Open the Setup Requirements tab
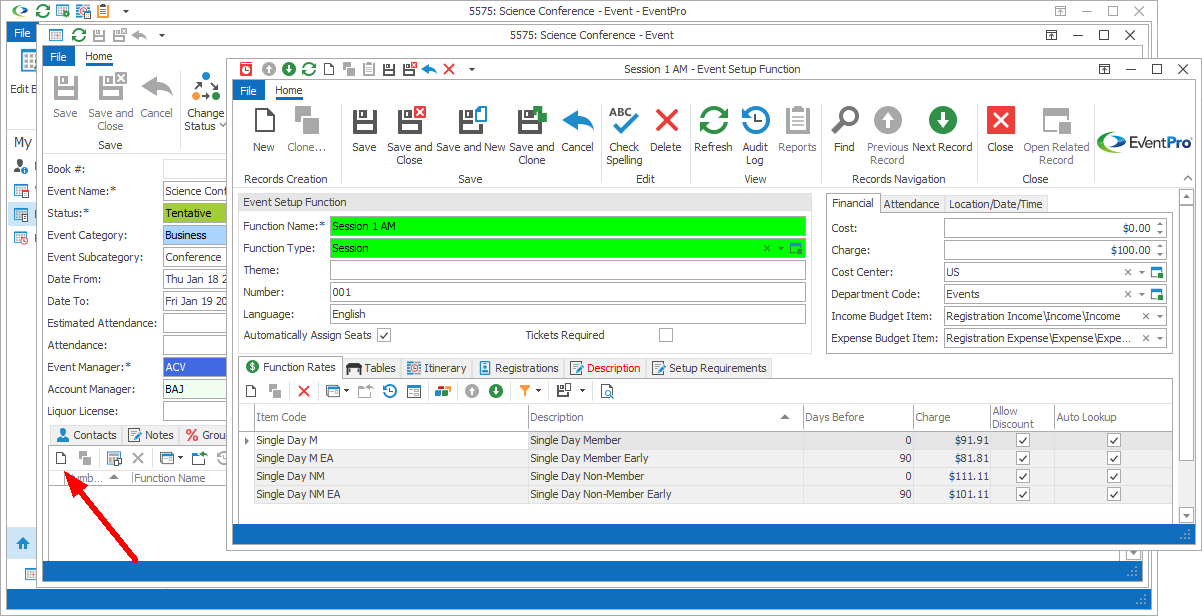 tap(710, 368)
